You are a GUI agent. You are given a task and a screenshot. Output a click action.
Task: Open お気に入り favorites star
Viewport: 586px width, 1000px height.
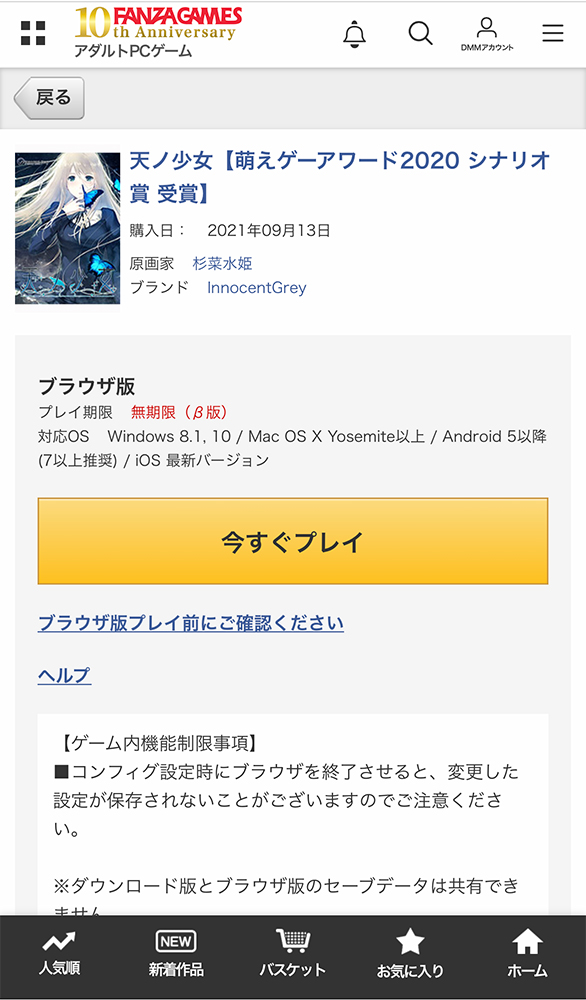coord(410,955)
